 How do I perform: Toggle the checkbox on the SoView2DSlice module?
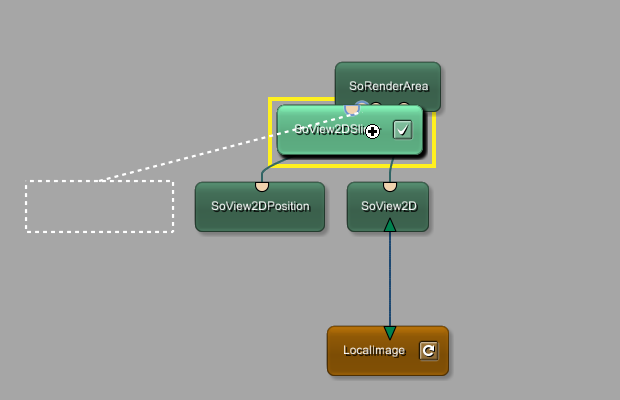click(x=403, y=130)
